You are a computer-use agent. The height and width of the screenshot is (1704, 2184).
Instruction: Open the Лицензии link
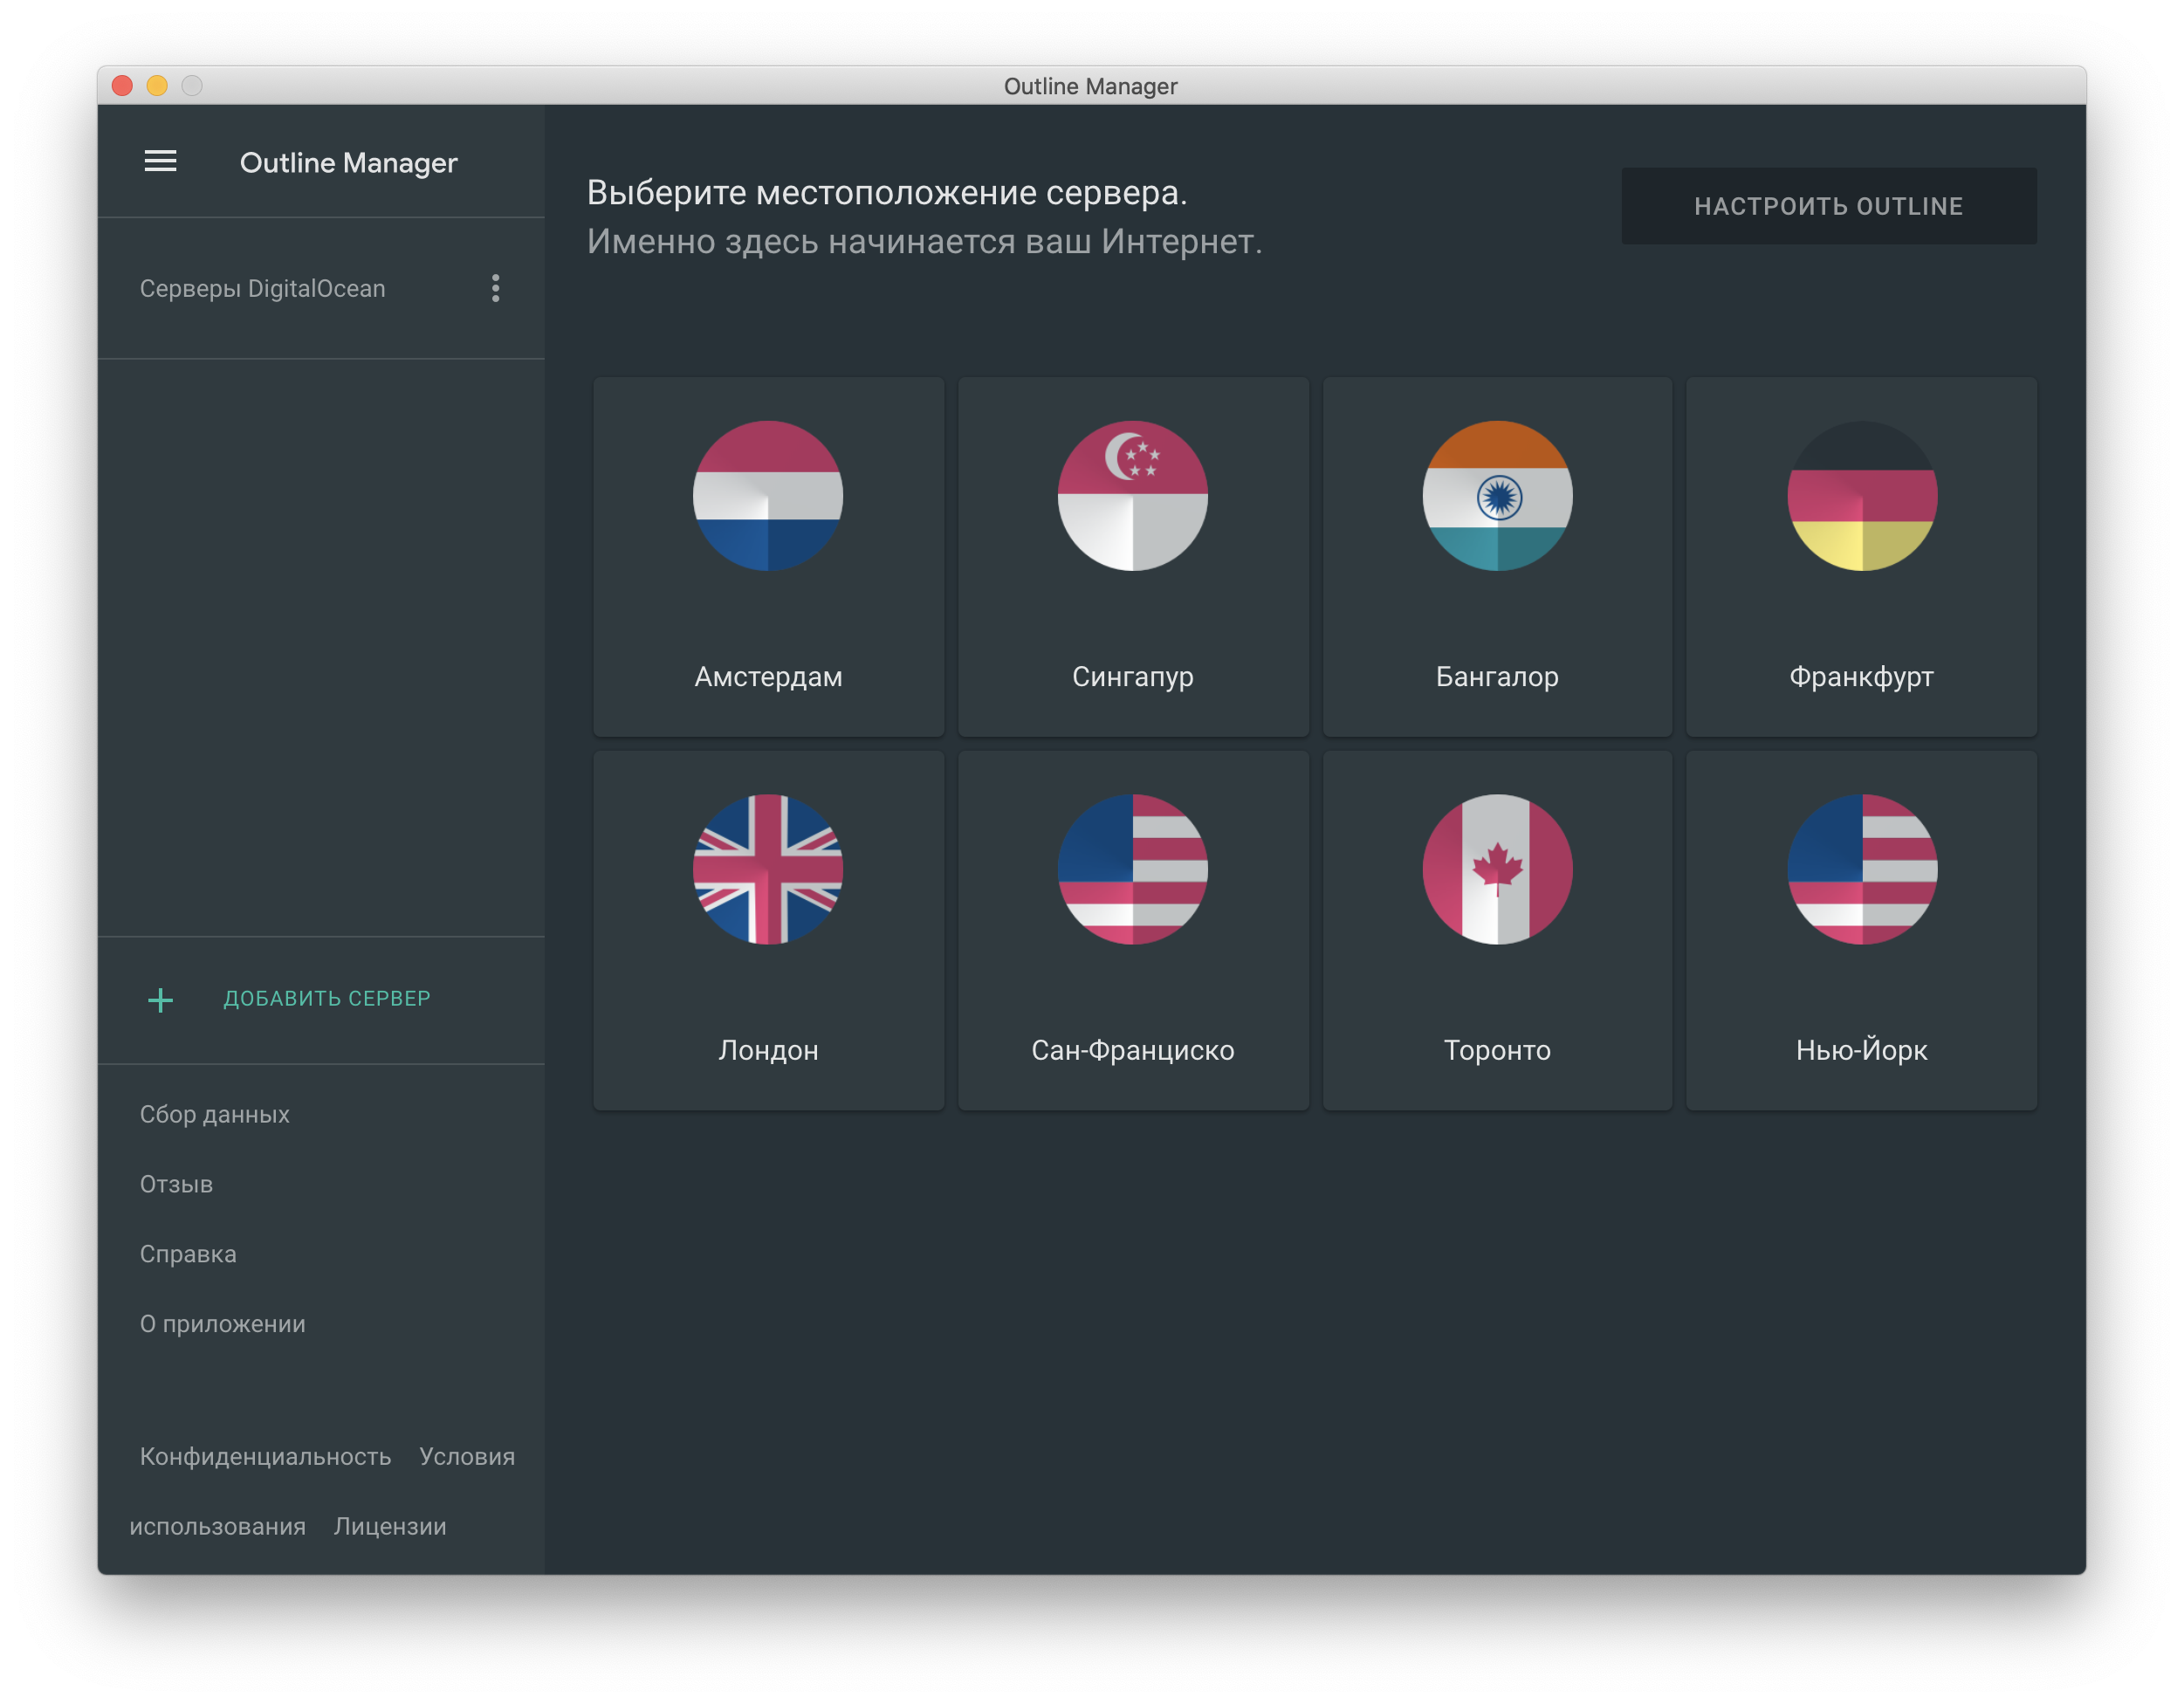pos(390,1526)
